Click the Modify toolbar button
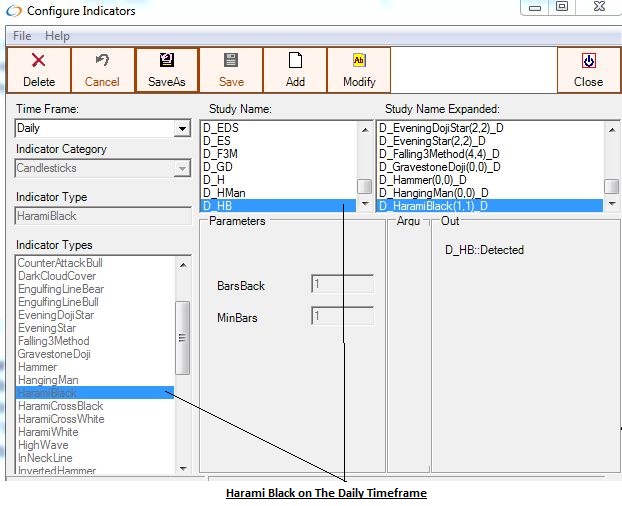This screenshot has height=506, width=622. pos(359,70)
